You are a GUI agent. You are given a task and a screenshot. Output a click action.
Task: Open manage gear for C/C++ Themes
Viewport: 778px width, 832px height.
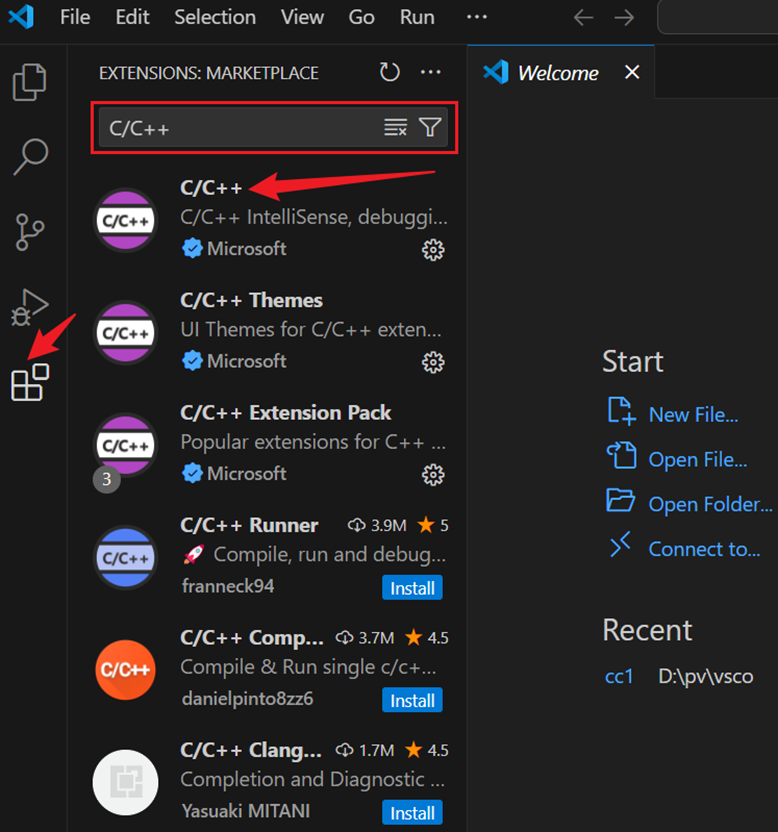pyautogui.click(x=433, y=362)
